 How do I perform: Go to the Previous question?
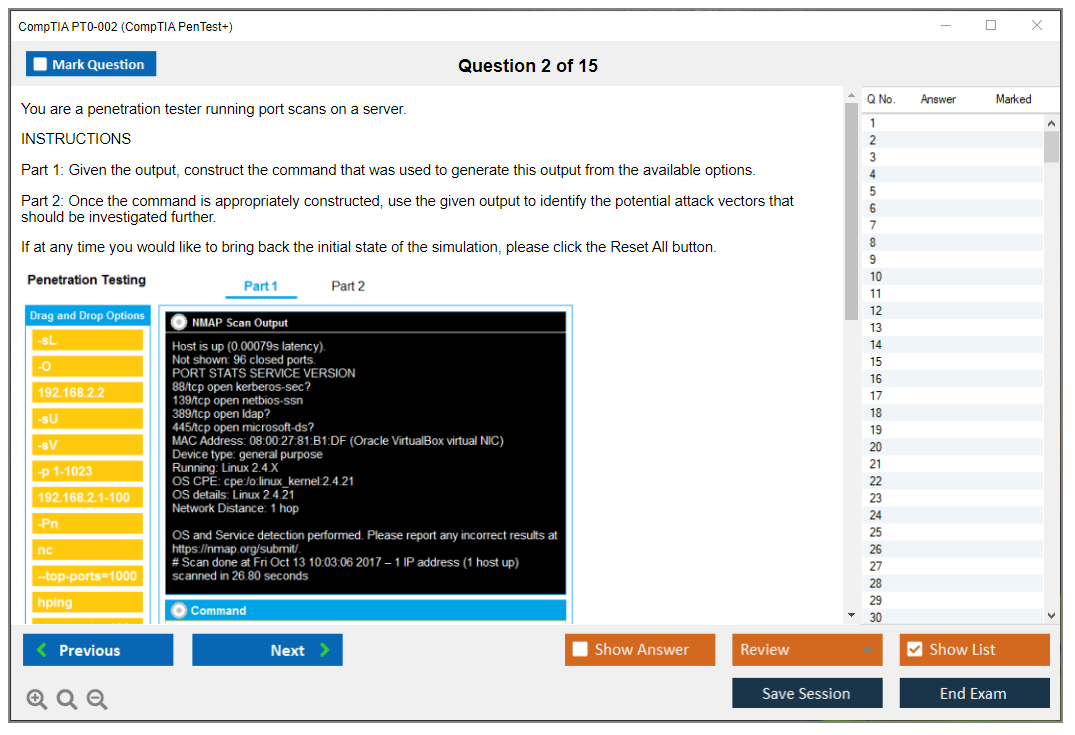point(98,650)
